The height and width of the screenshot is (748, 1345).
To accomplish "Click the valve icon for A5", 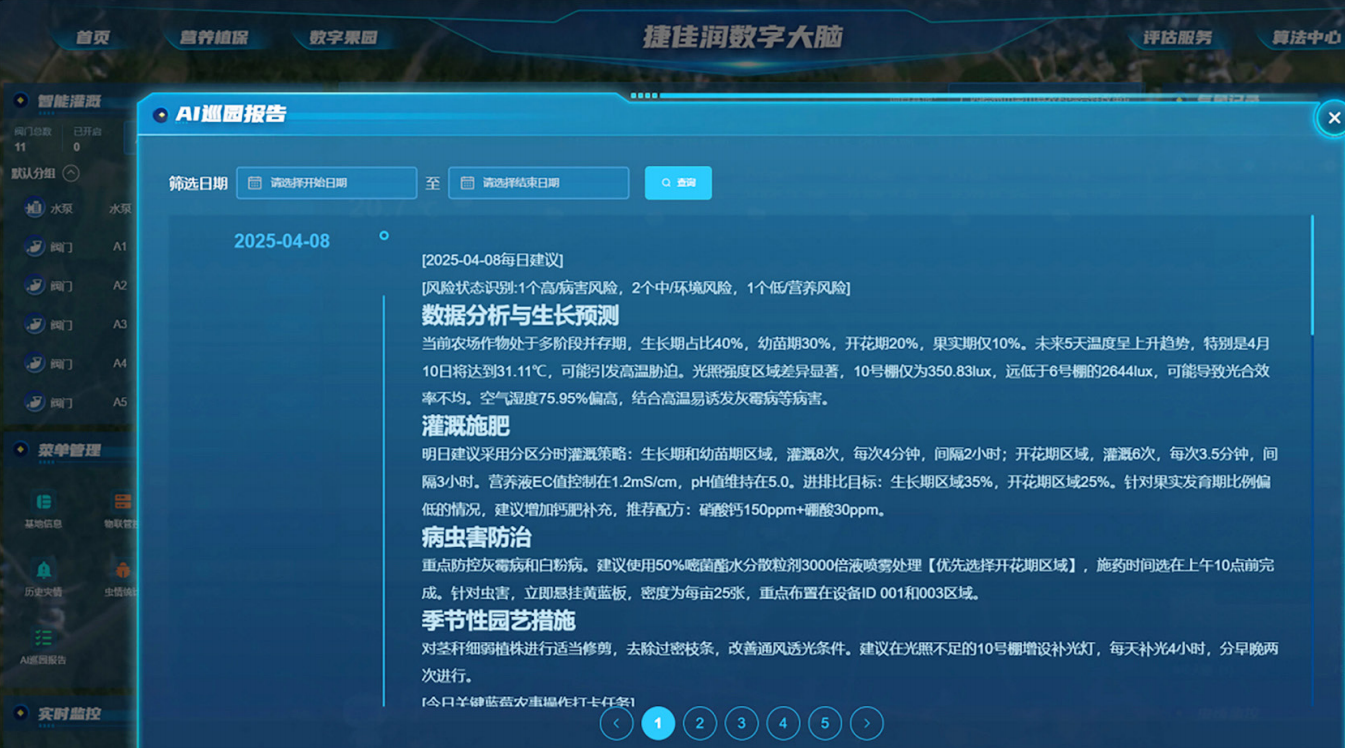I will pyautogui.click(x=35, y=402).
